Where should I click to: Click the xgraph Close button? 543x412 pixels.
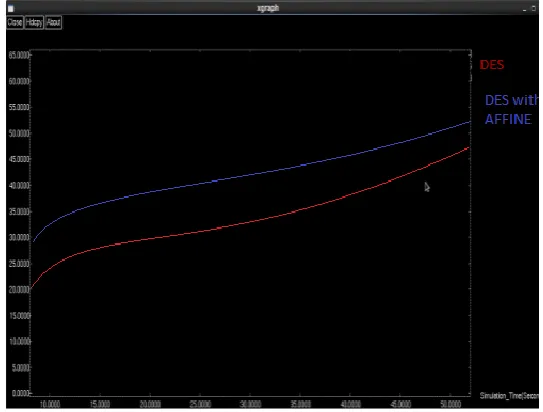[15, 23]
